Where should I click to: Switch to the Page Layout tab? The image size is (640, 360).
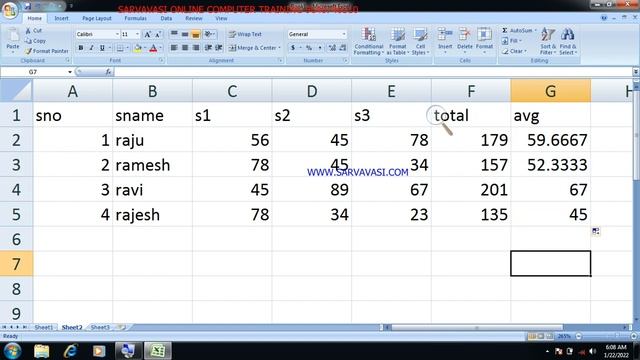click(x=97, y=18)
